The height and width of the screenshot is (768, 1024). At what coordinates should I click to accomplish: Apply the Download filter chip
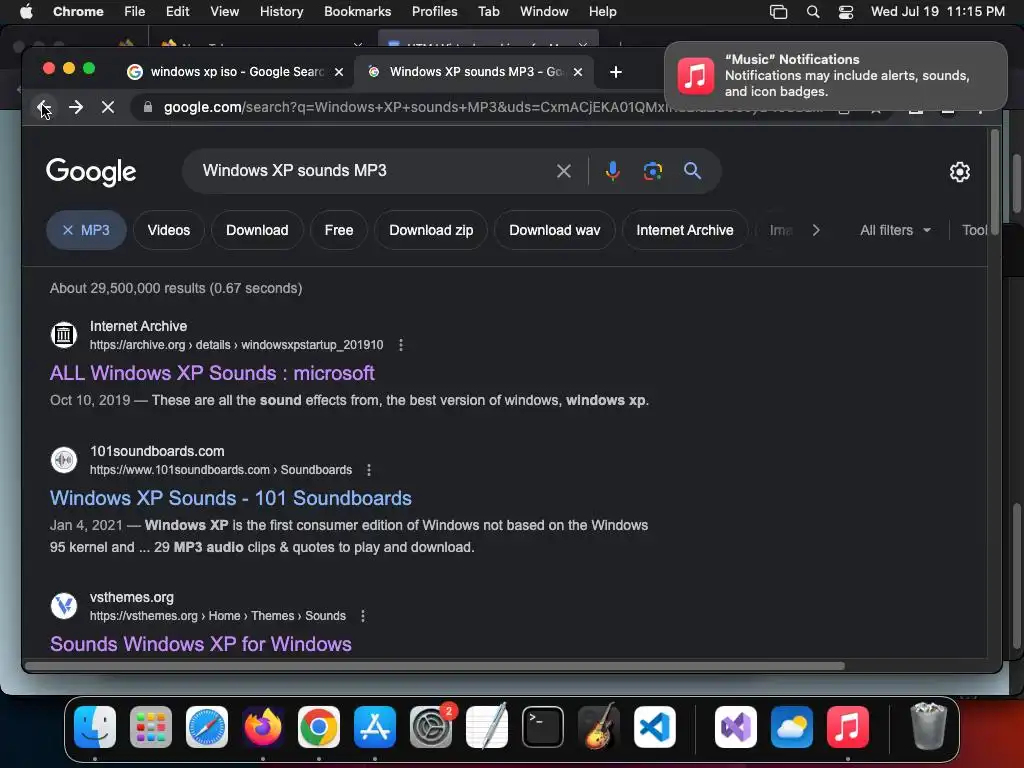click(x=257, y=230)
